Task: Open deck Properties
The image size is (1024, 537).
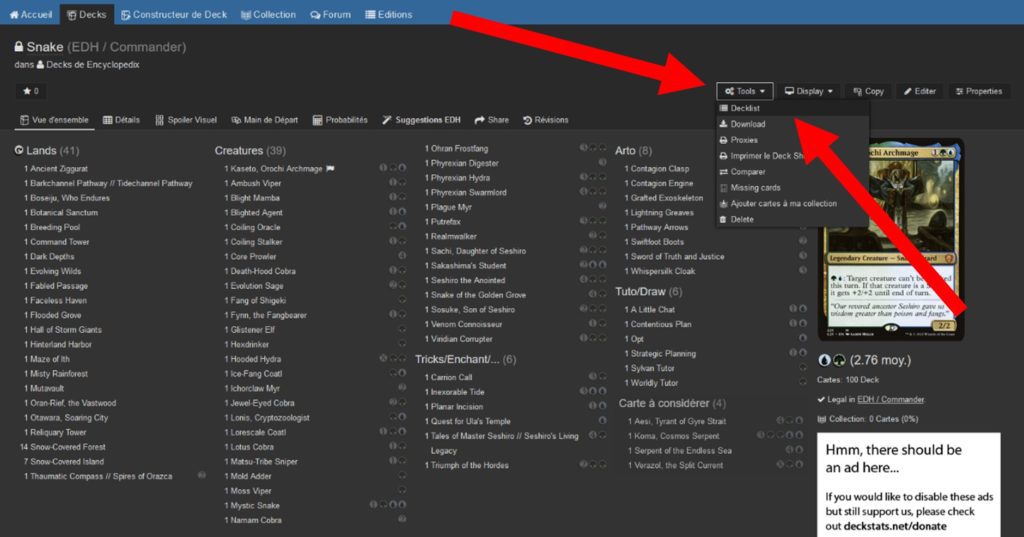Action: click(978, 91)
